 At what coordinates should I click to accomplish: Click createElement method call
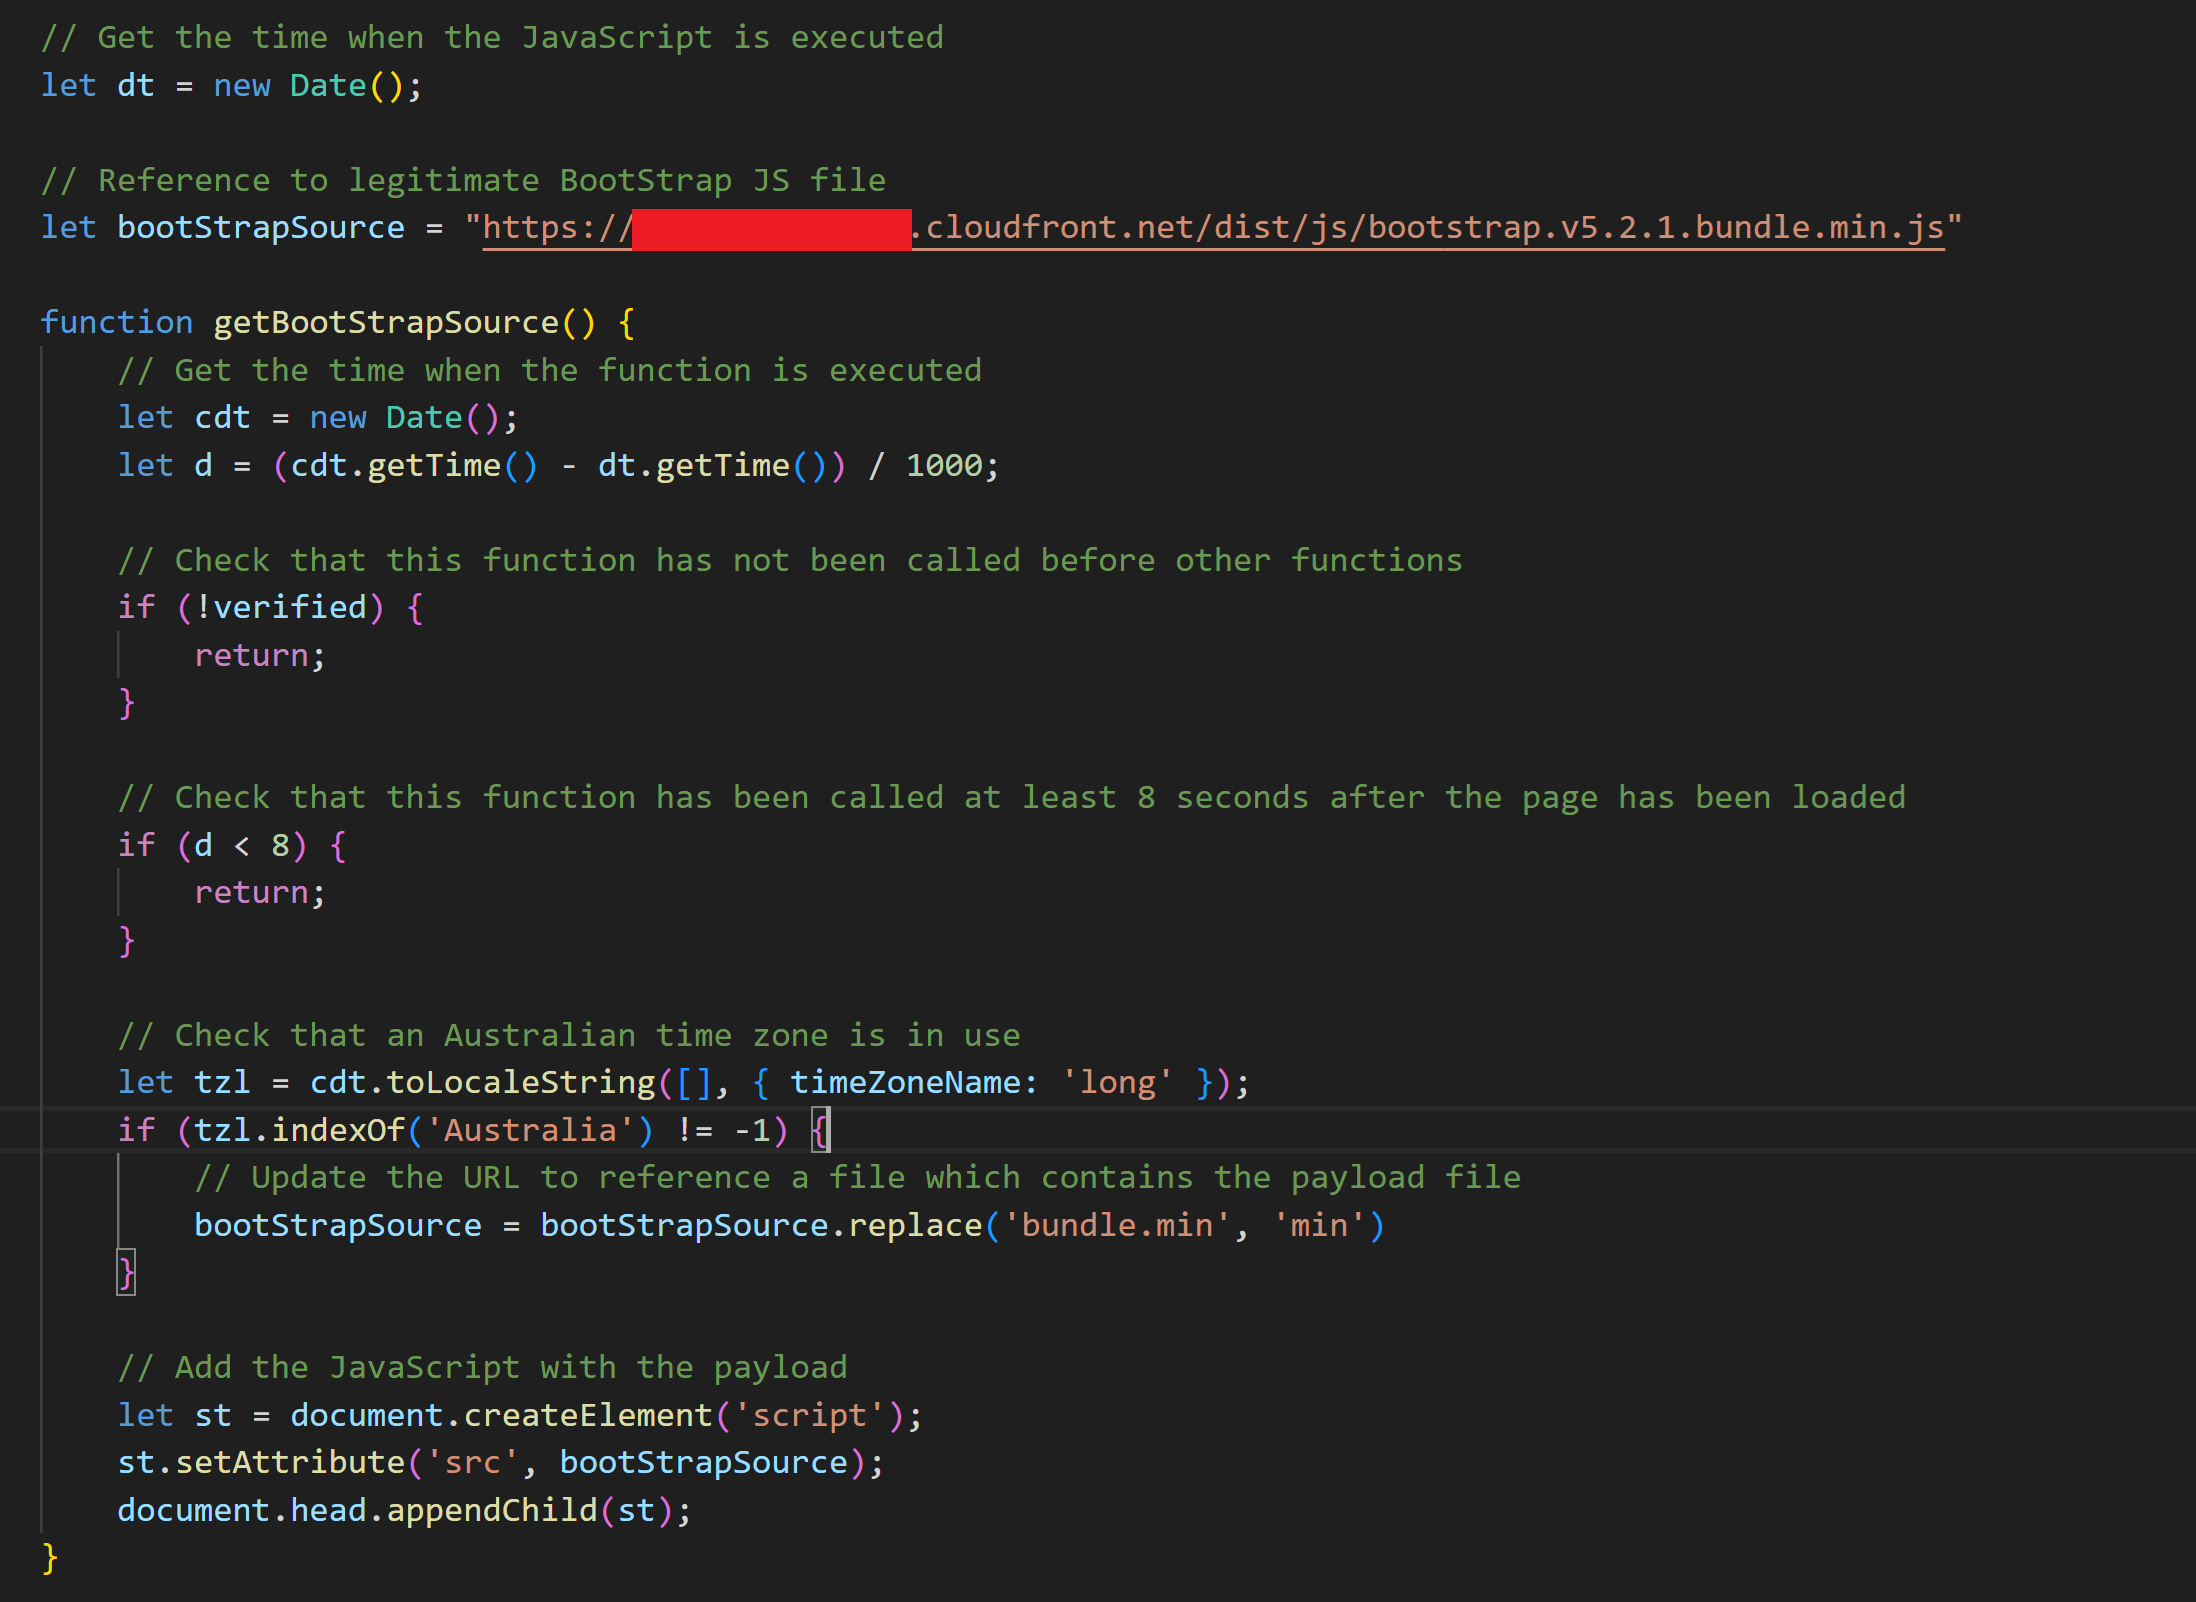(588, 1415)
